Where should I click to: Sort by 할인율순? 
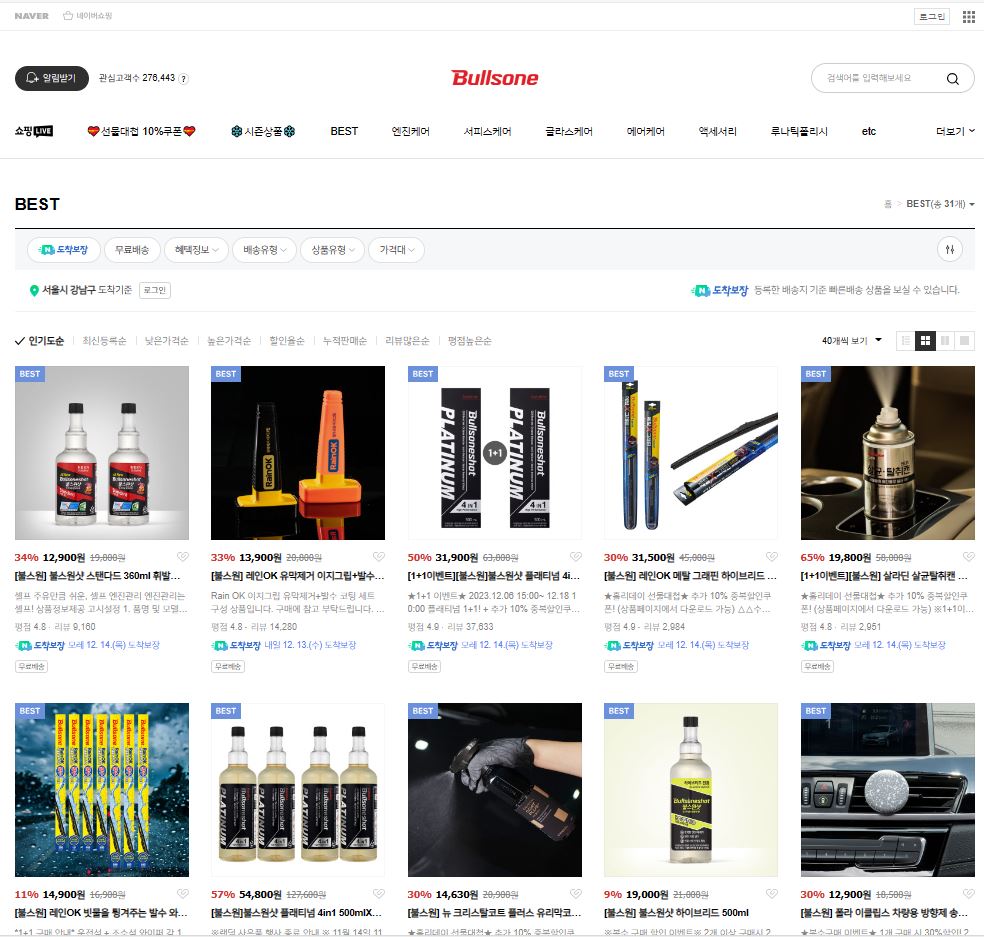(x=287, y=341)
